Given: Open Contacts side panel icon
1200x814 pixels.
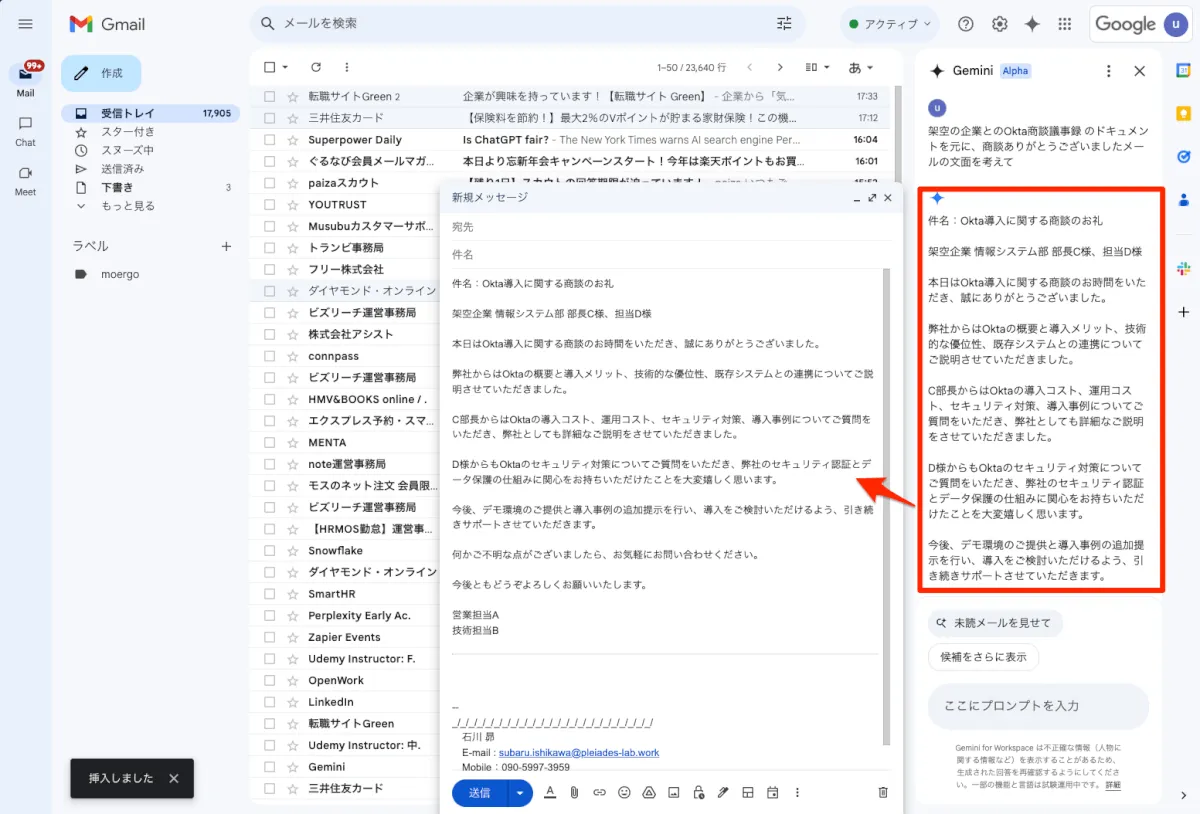Looking at the screenshot, I should (x=1183, y=199).
